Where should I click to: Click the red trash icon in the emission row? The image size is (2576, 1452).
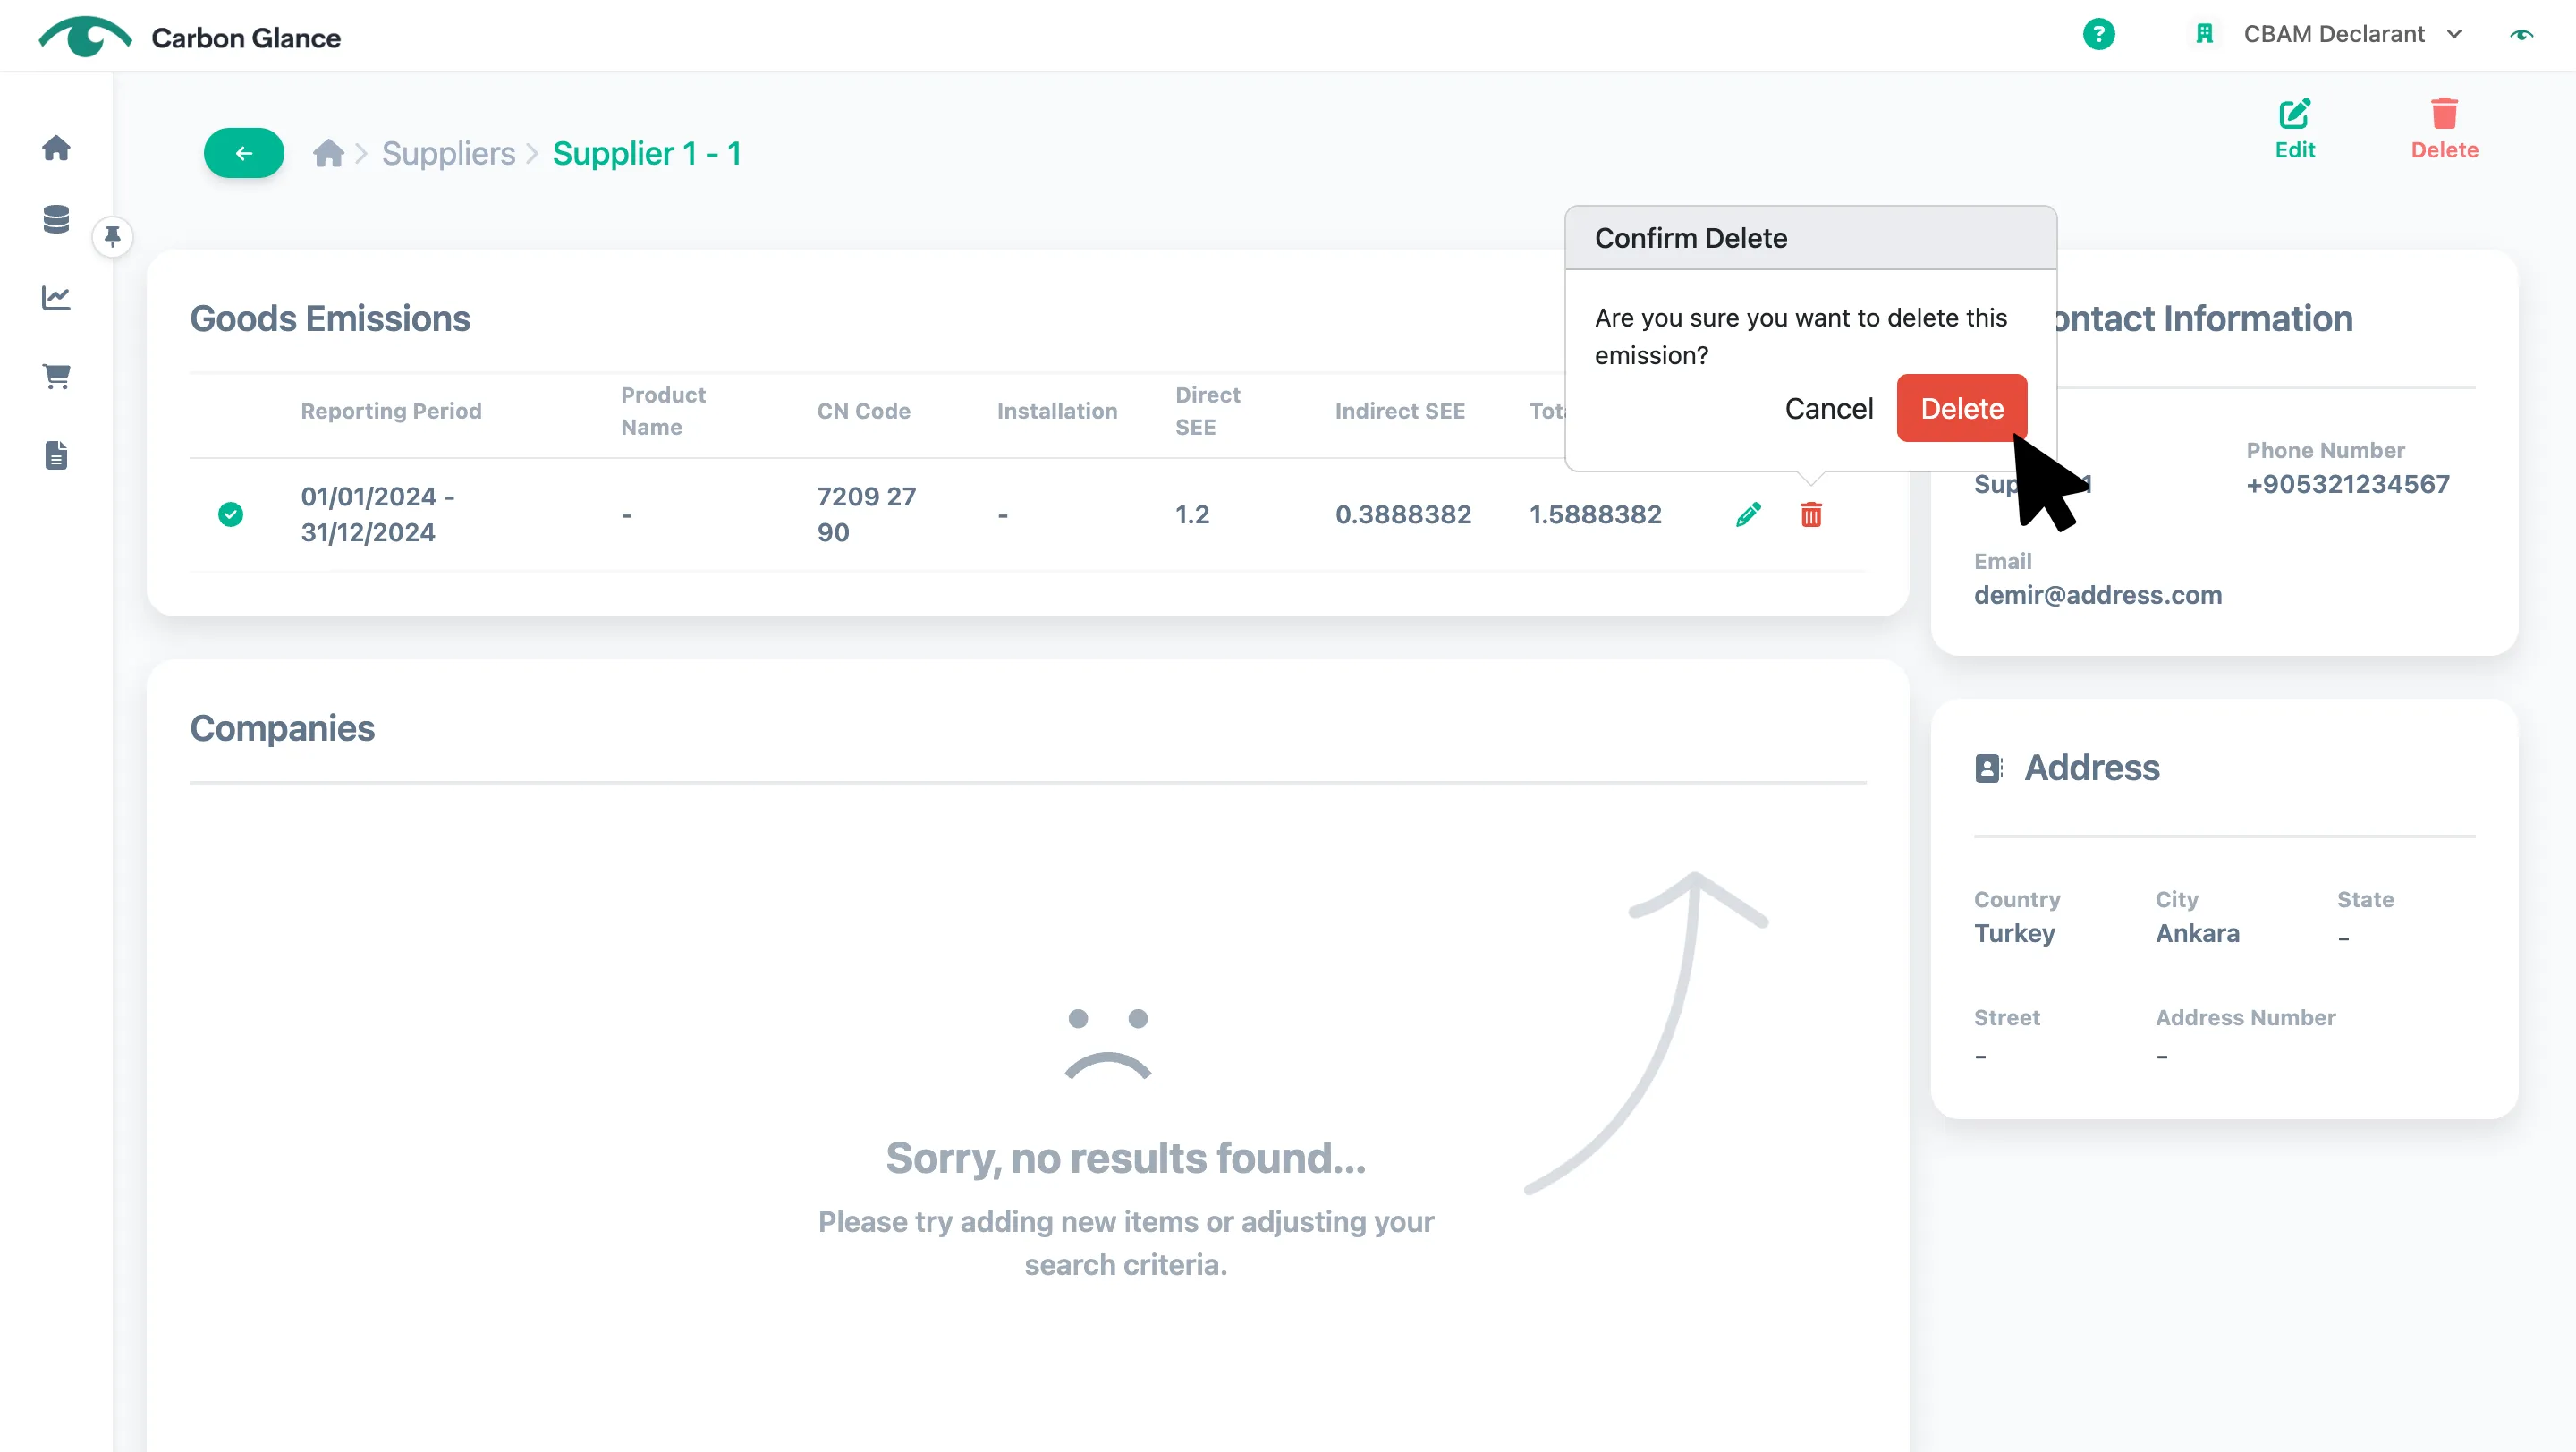pyautogui.click(x=1811, y=515)
